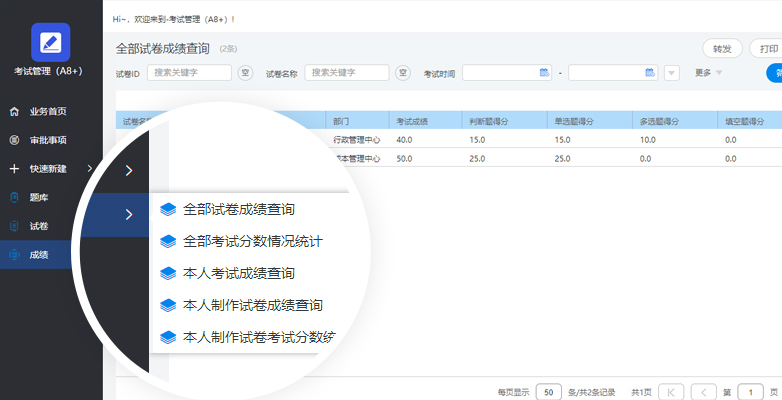Viewport: 782px width, 400px height.
Task: Choose 本人考试成绩查询 from the submenu
Action: click(x=239, y=272)
